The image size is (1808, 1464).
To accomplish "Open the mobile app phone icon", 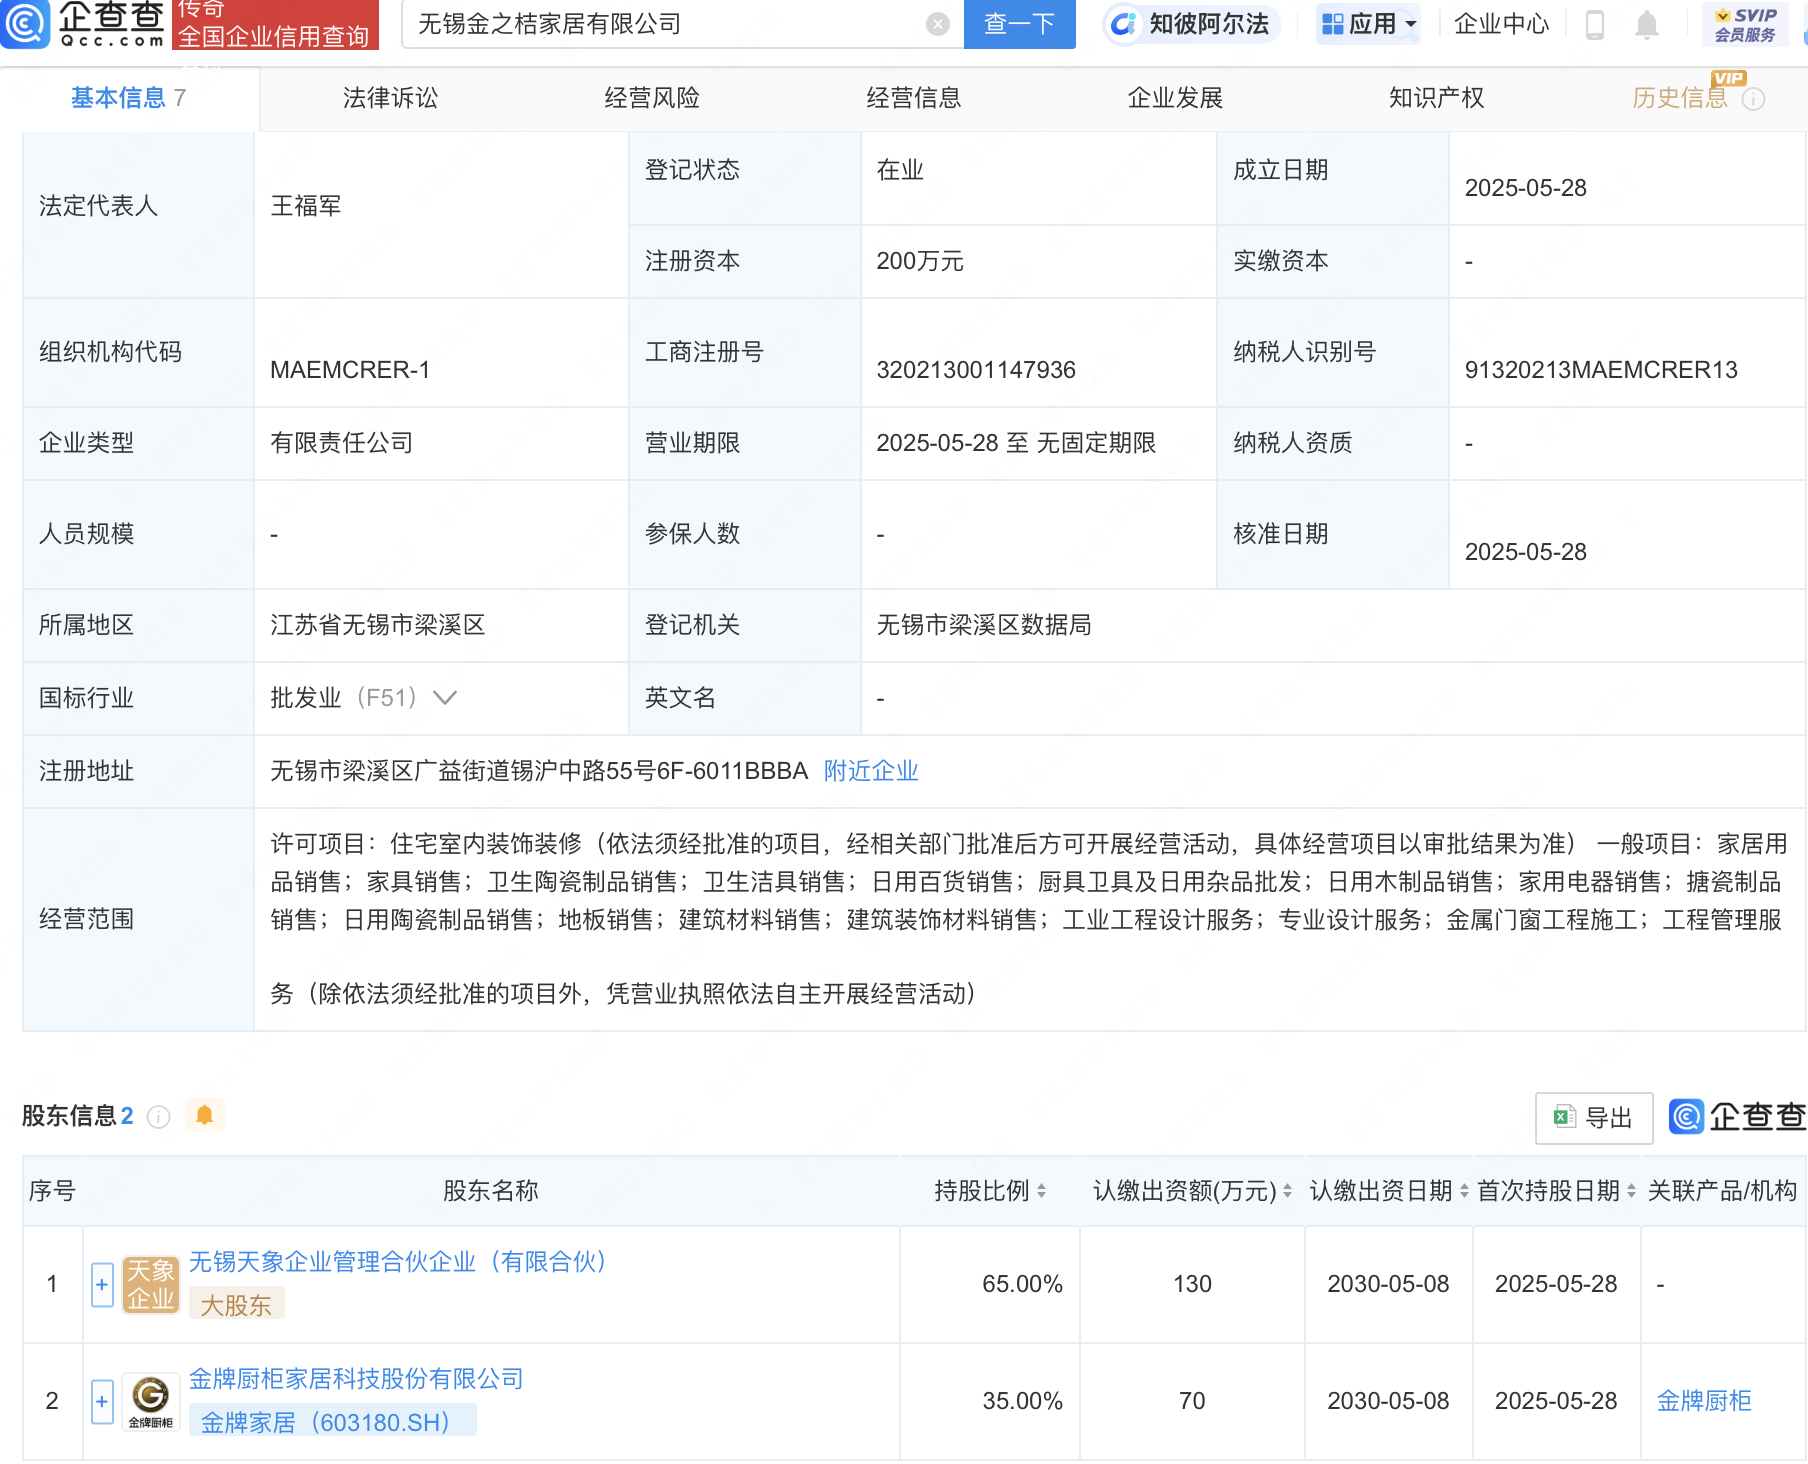I will (x=1595, y=25).
